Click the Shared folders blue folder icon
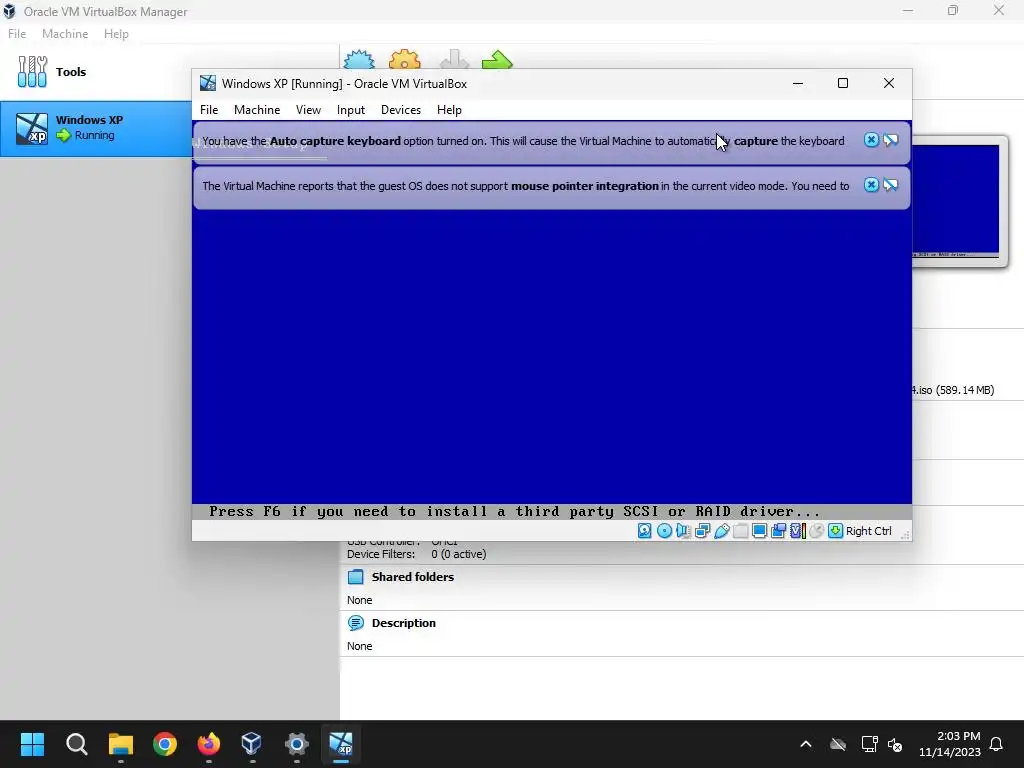The image size is (1024, 768). [x=356, y=577]
